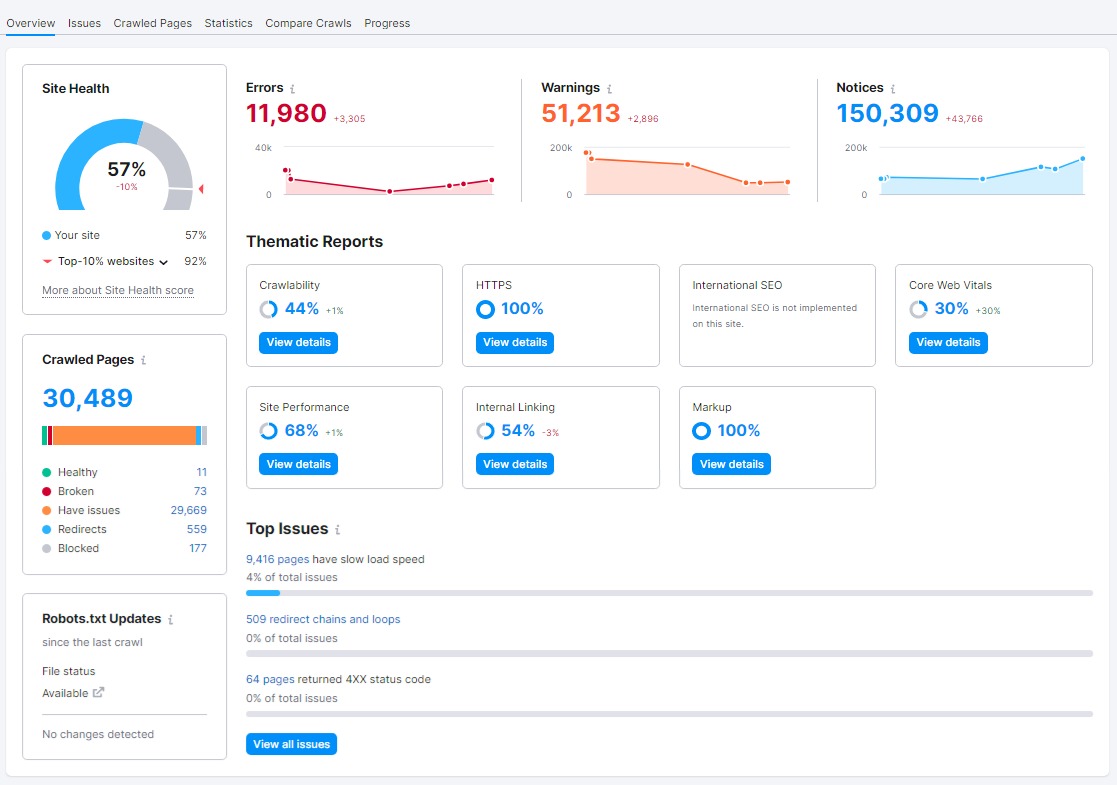Click the Warnings total 51,213
Viewport: 1117px width, 785px height.
581,113
